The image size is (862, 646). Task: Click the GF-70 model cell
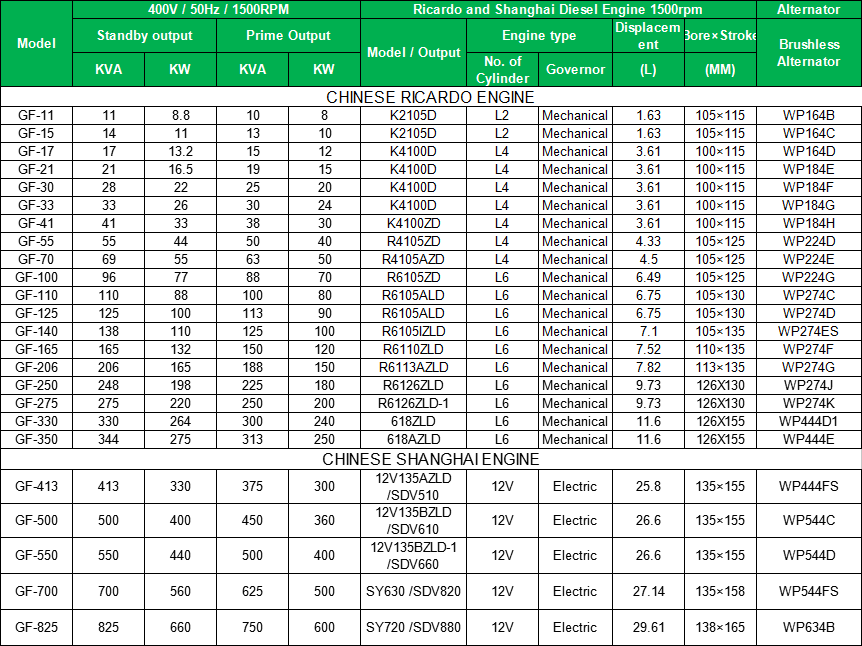click(36, 259)
